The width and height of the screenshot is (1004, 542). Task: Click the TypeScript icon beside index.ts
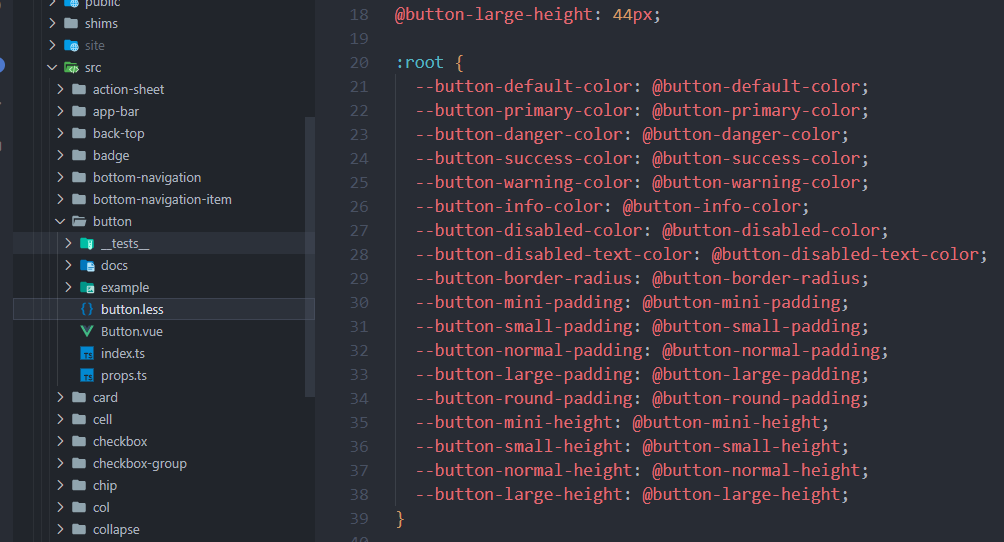point(86,353)
